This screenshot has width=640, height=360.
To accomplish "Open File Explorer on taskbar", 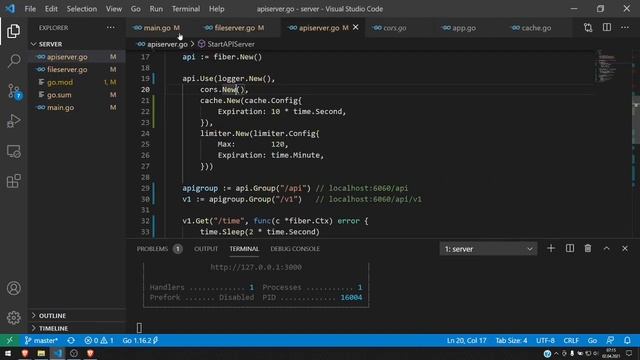I will pyautogui.click(x=41, y=353).
